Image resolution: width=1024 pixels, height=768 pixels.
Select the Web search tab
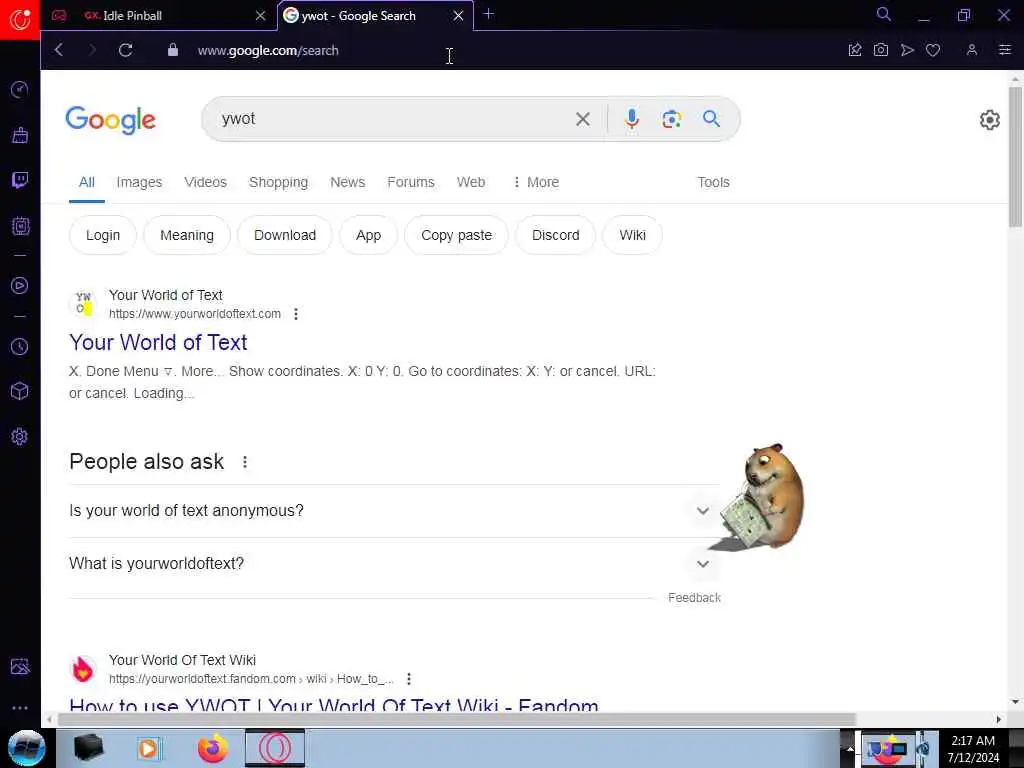[x=471, y=182]
